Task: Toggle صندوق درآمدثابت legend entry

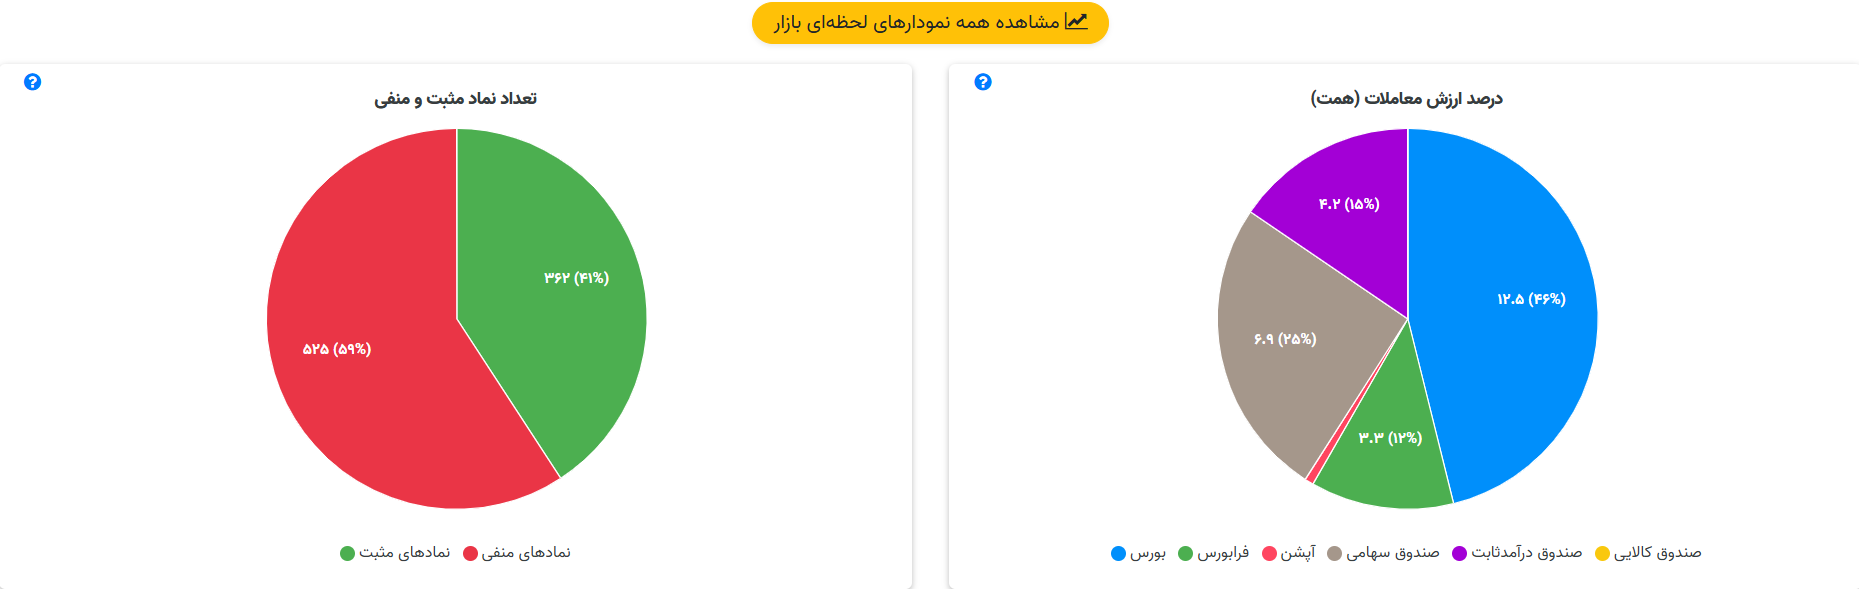Action: 1517,553
